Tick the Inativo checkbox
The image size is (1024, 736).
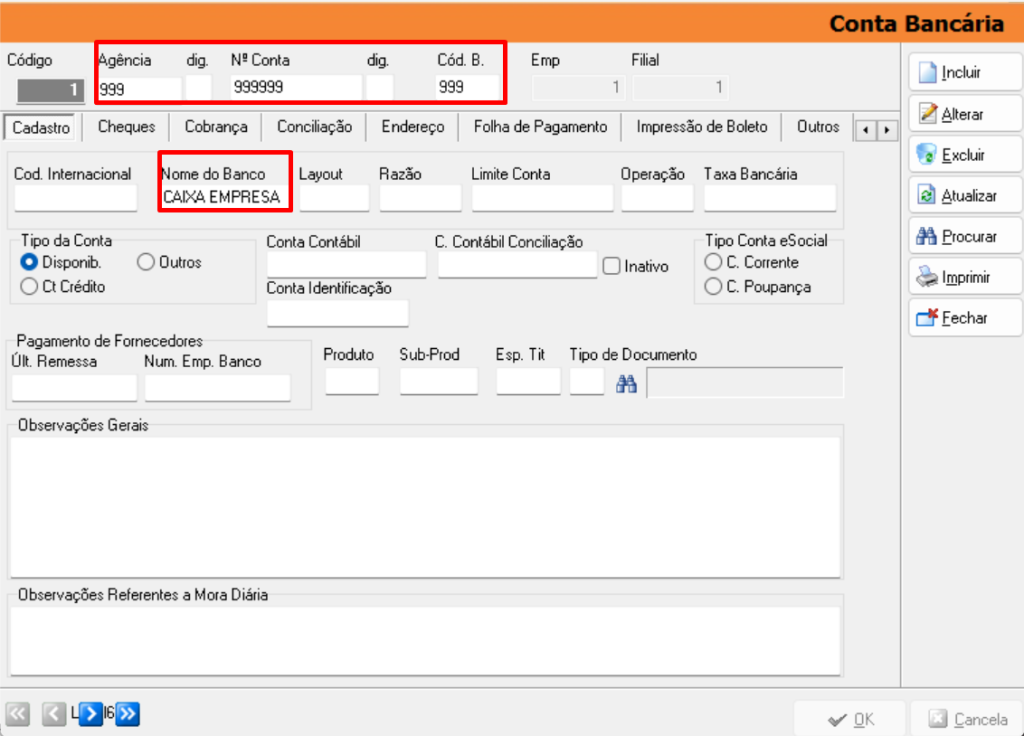612,266
